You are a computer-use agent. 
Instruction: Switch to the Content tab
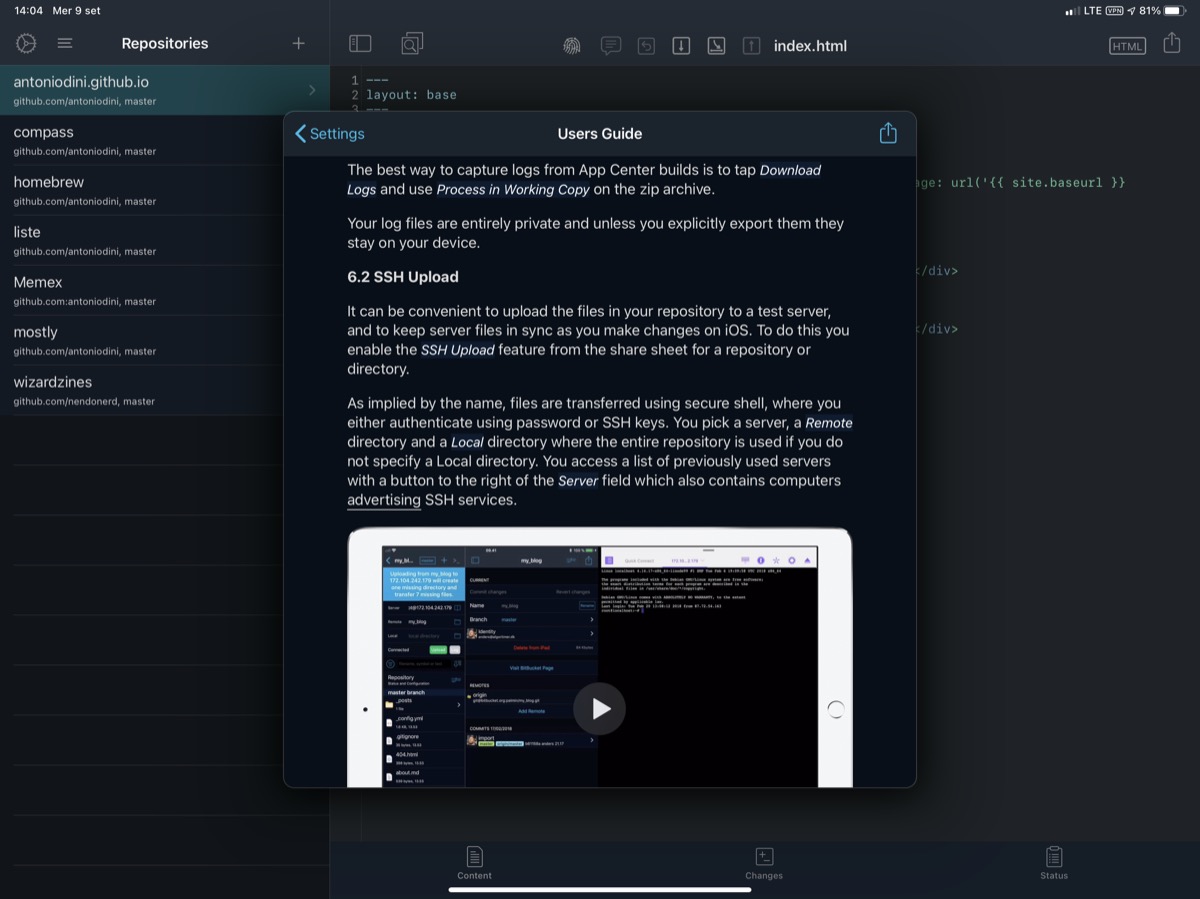click(x=474, y=863)
